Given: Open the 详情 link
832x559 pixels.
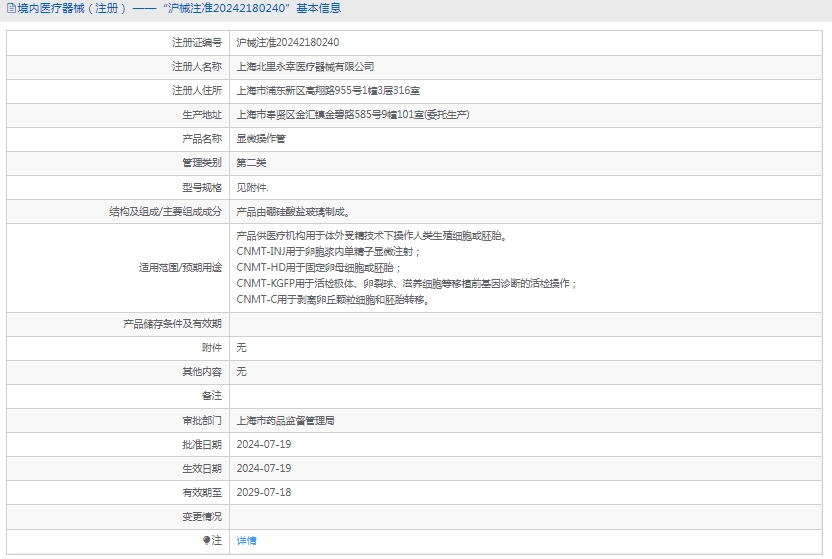Looking at the screenshot, I should [x=246, y=541].
